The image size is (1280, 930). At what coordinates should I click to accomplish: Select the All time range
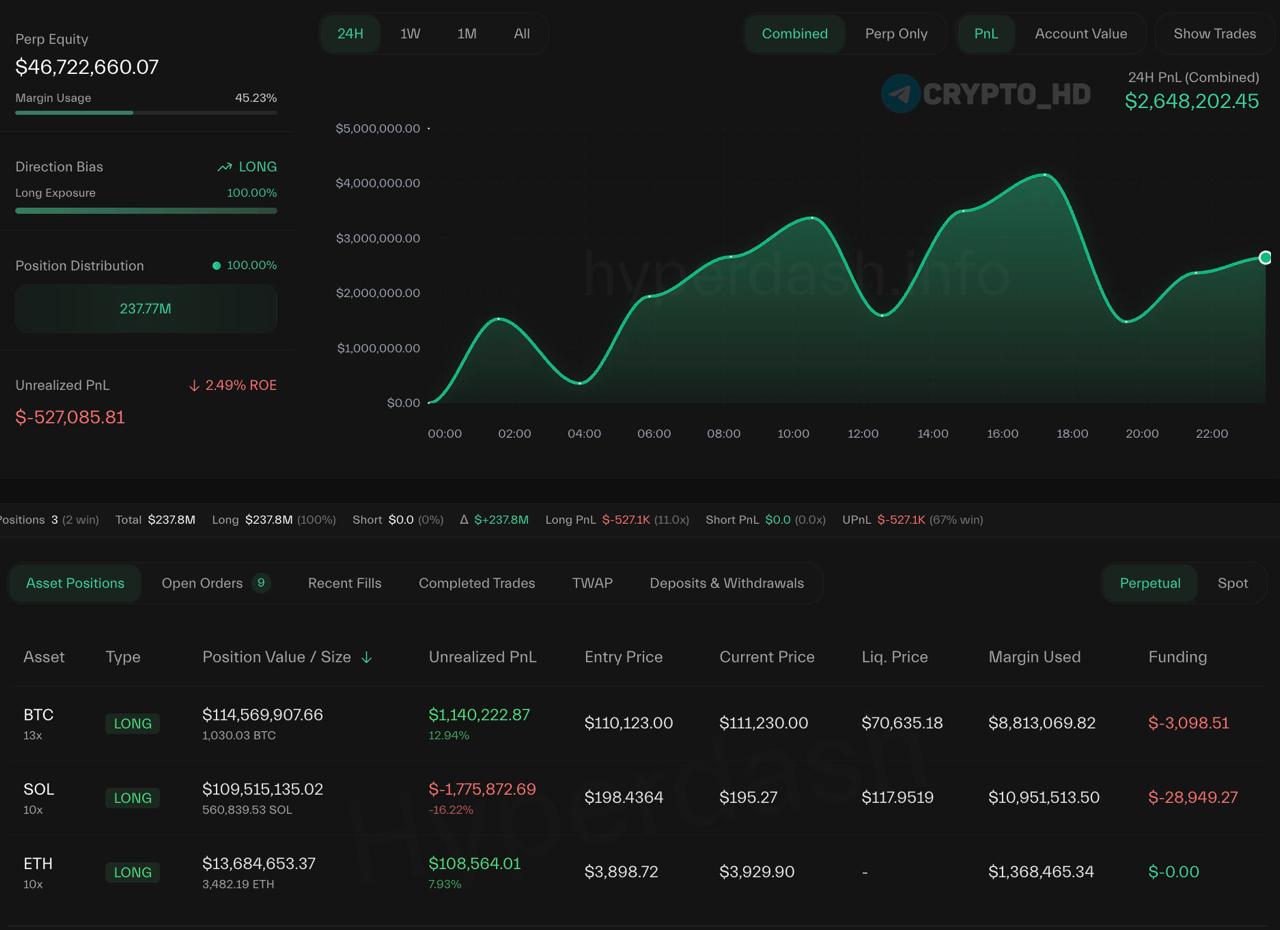(522, 34)
